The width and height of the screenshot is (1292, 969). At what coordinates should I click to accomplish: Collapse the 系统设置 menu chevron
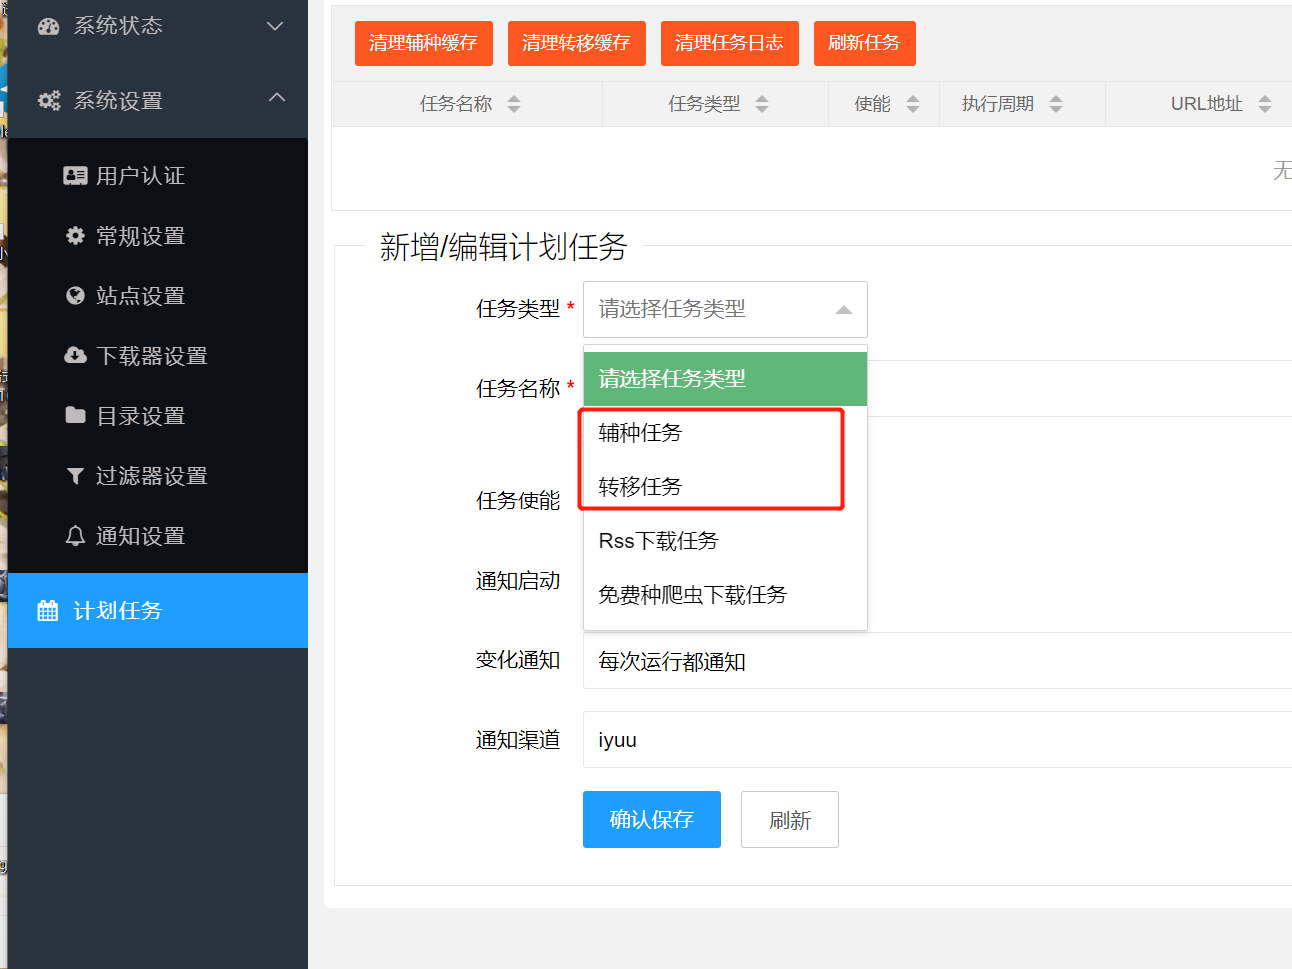point(277,98)
